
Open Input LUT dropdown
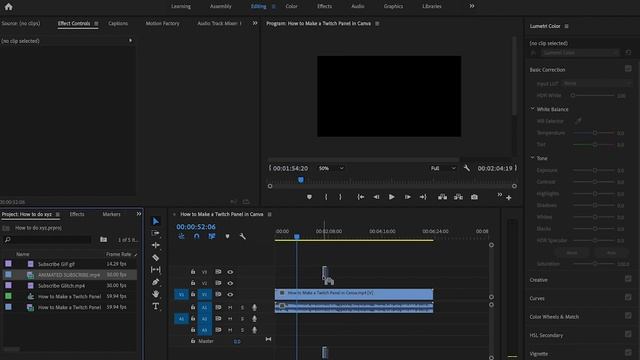click(x=596, y=83)
